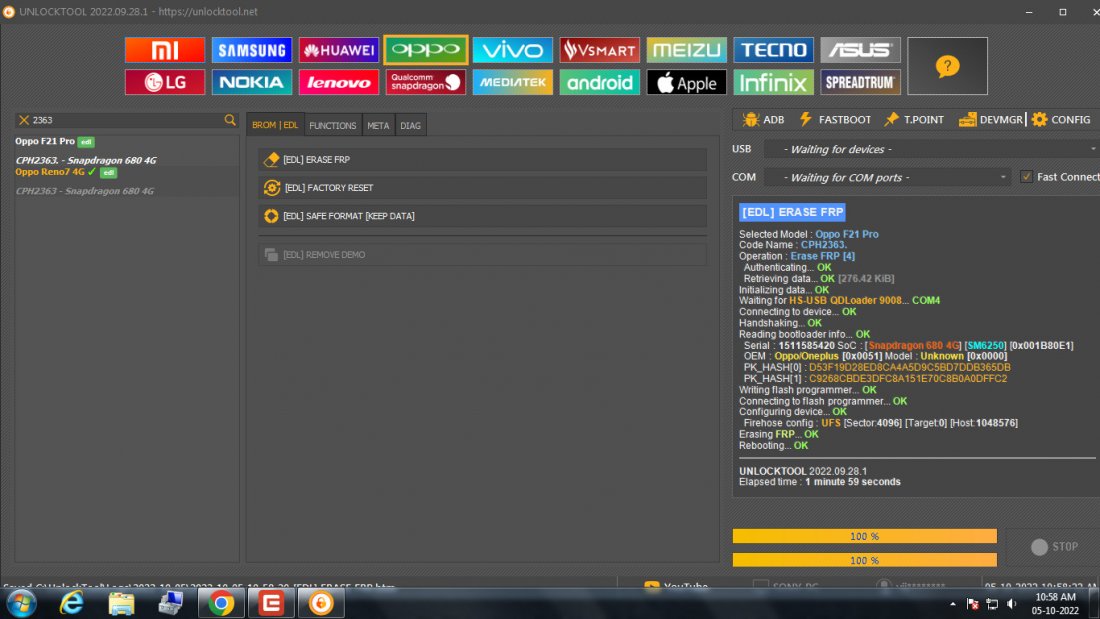
Task: Click the search magnifier icon
Action: pos(230,120)
